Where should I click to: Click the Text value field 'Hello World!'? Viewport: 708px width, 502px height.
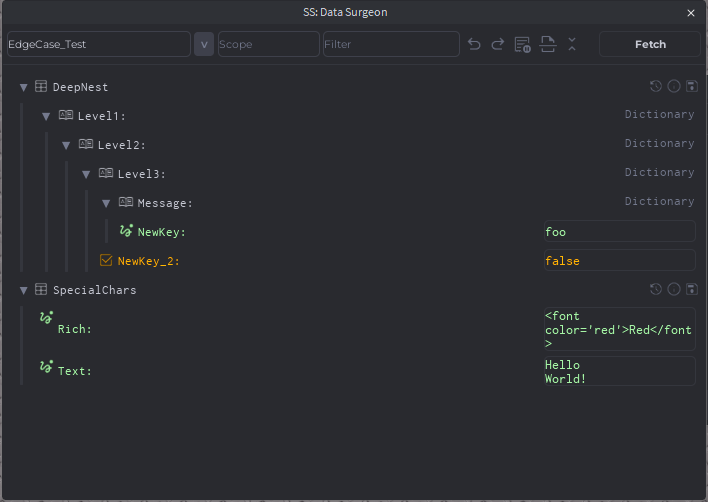click(x=620, y=371)
